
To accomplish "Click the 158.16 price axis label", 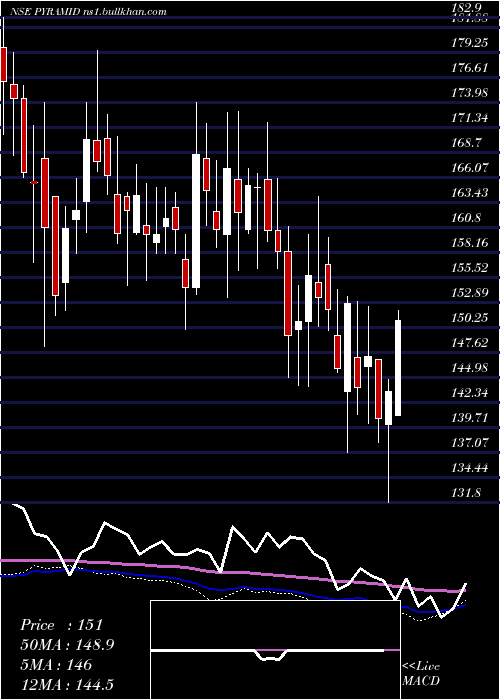I will click(x=469, y=243).
